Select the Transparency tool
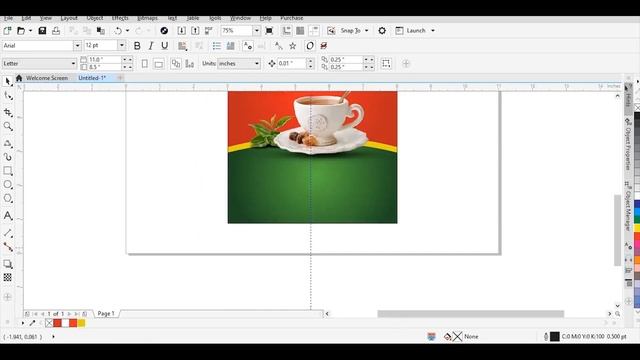 coord(8,278)
